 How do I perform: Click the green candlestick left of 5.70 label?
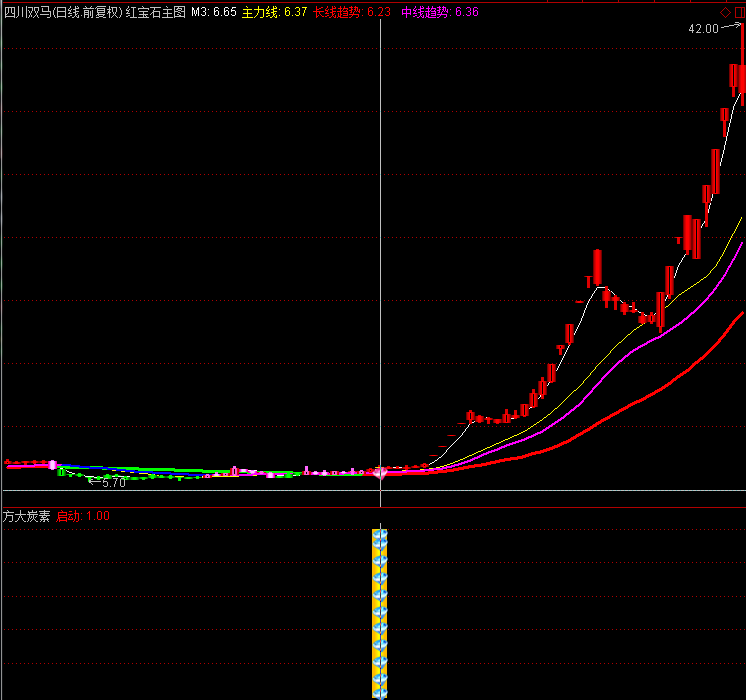(62, 471)
